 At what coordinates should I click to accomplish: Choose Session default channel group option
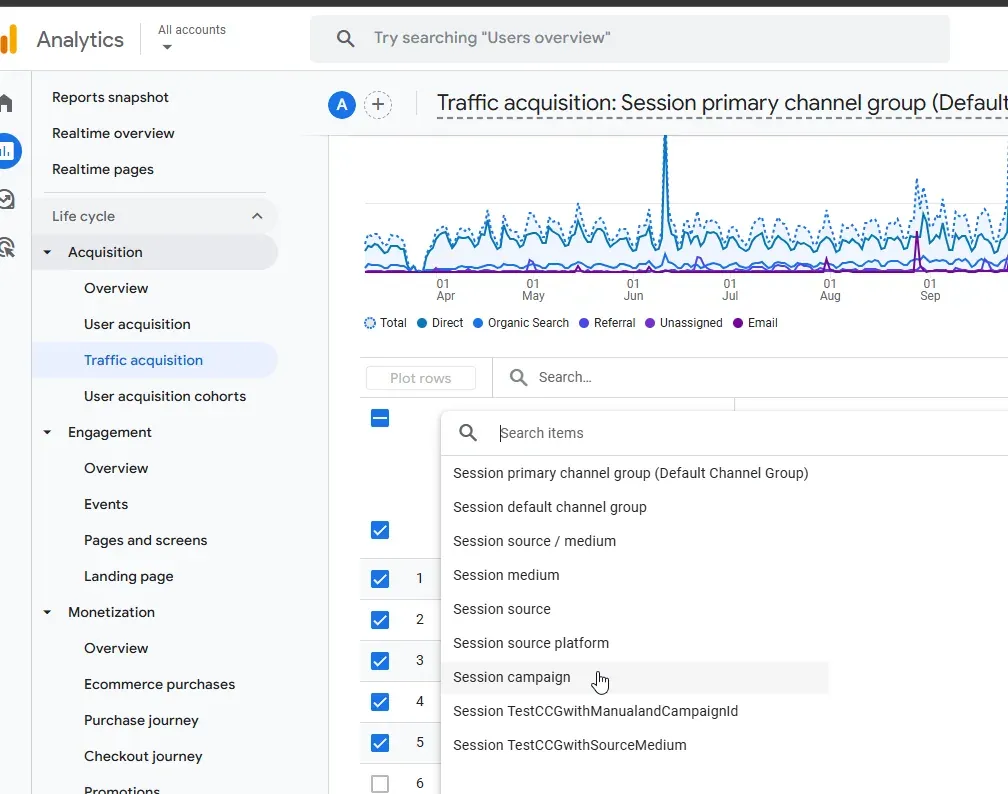[x=550, y=507]
